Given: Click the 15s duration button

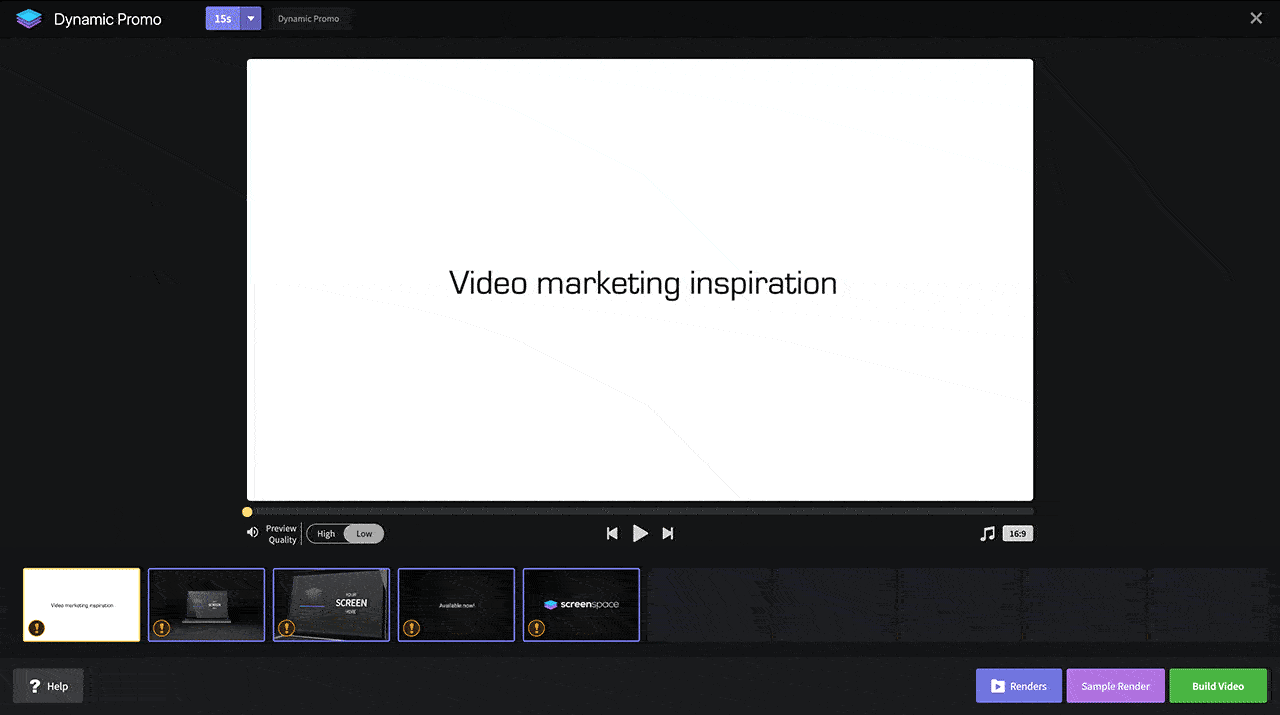Looking at the screenshot, I should click(x=223, y=19).
